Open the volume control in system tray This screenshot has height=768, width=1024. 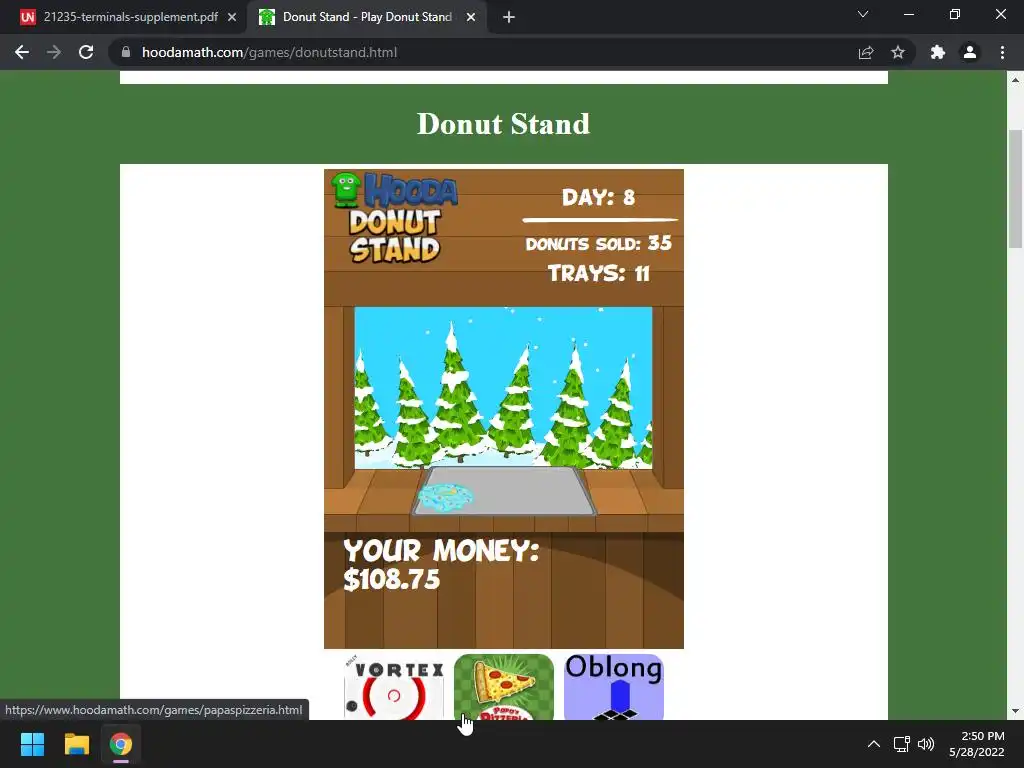[926, 744]
